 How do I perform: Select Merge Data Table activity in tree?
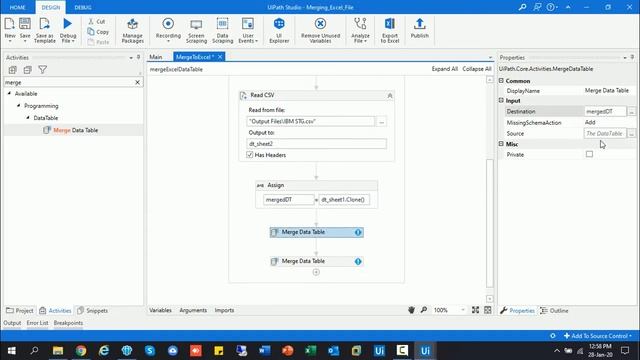coord(71,130)
